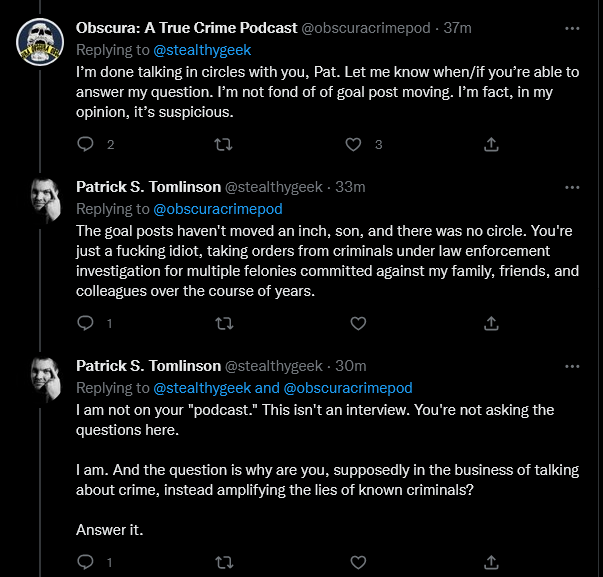
Task: Retweet the 30m Tomlinson tweet
Action: click(x=224, y=562)
